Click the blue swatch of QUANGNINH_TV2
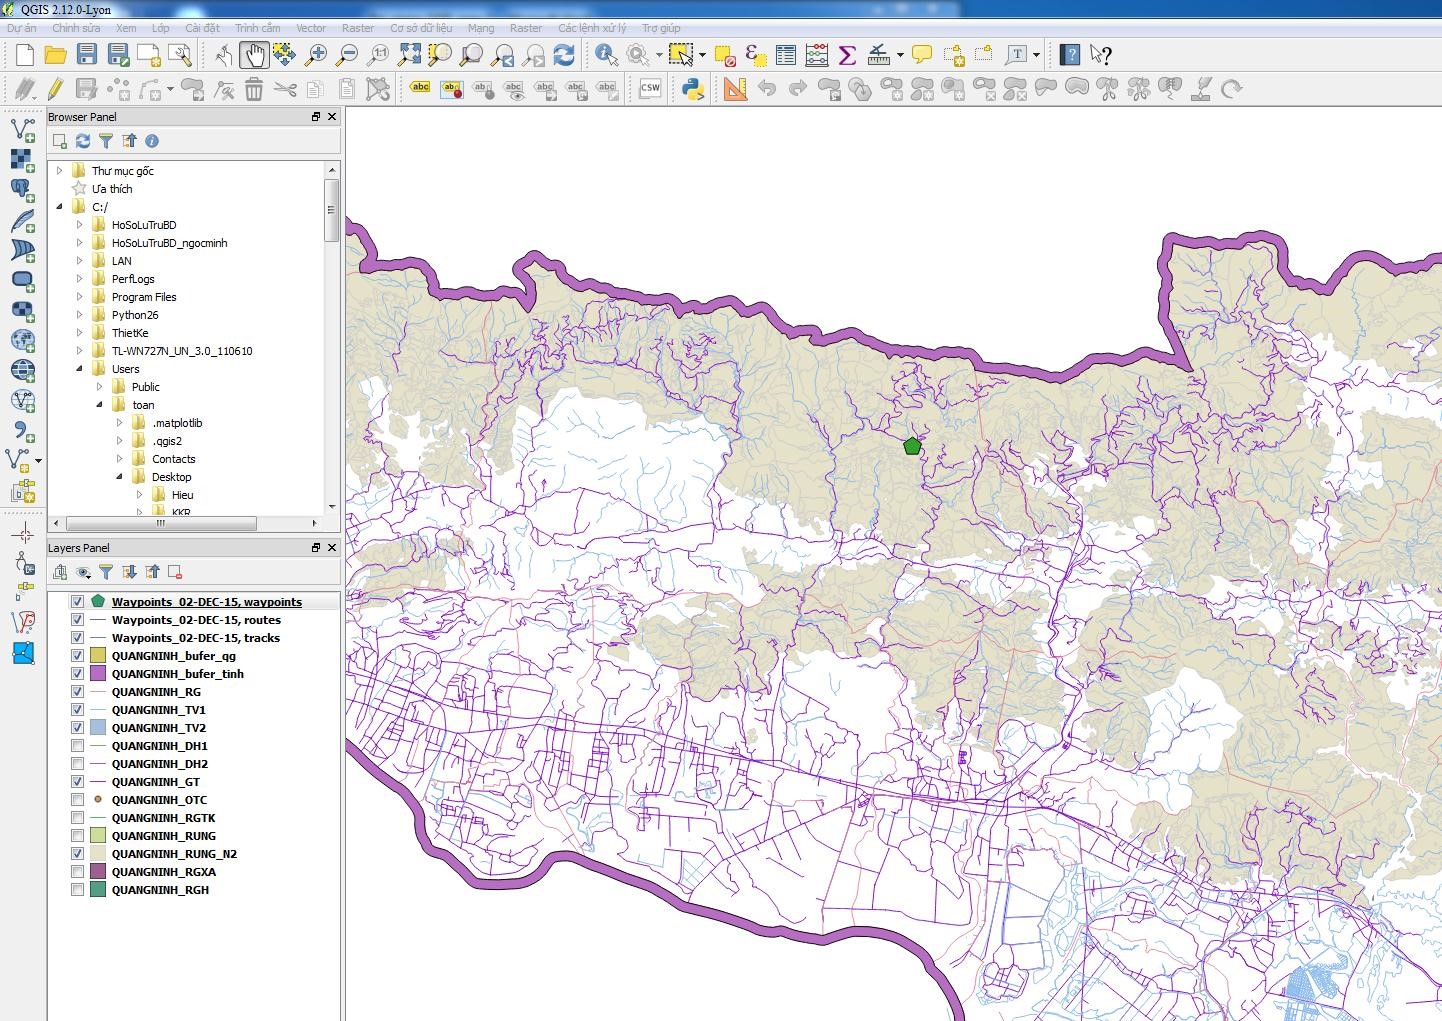The width and height of the screenshot is (1442, 1021). (x=97, y=728)
